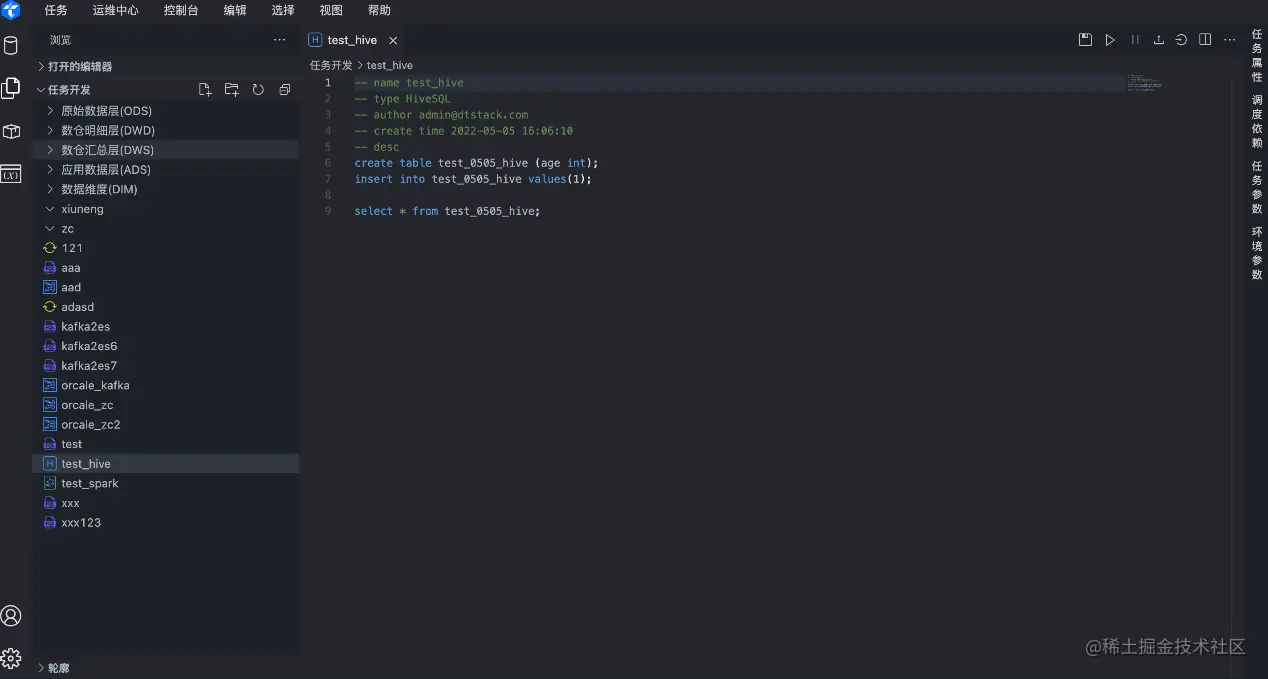The image size is (1268, 679).
Task: Open the test_spark task
Action: tap(166, 483)
